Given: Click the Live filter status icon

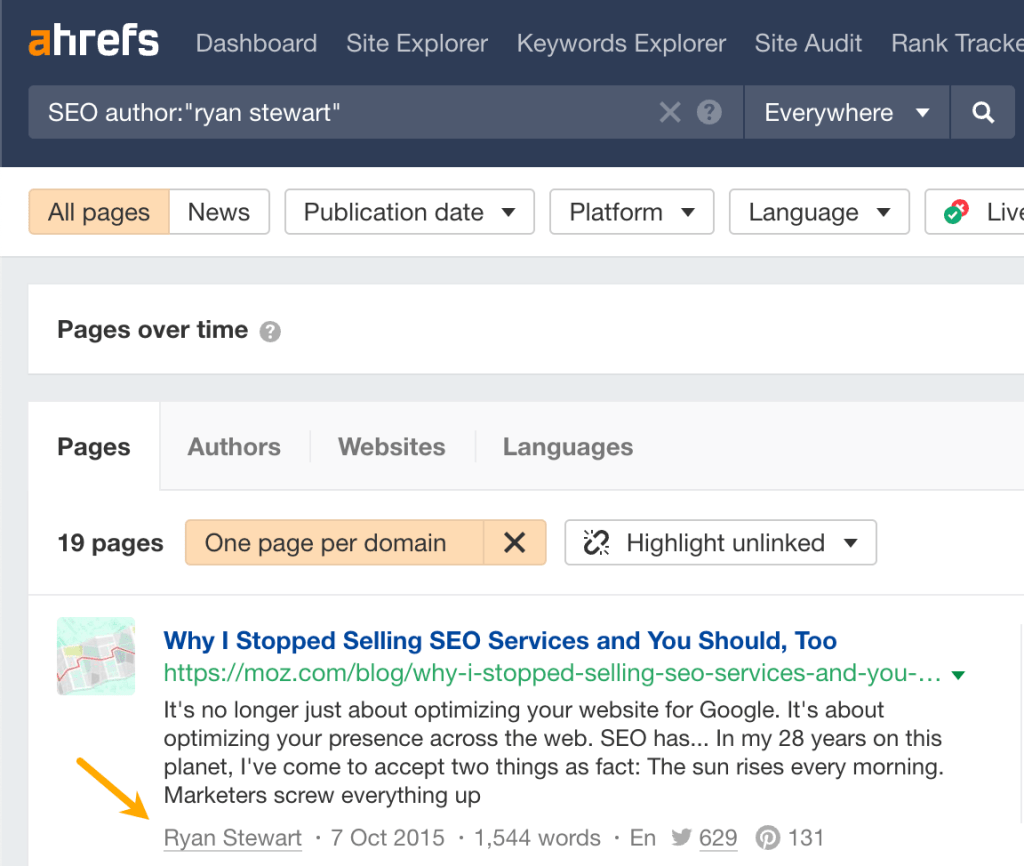Looking at the screenshot, I should pyautogui.click(x=959, y=211).
